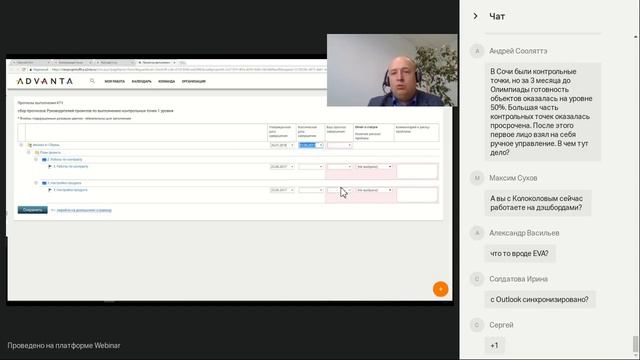Open status dropdown 'Не выбрано' for second milestone
This screenshot has height=360, width=640.
[x=374, y=190]
